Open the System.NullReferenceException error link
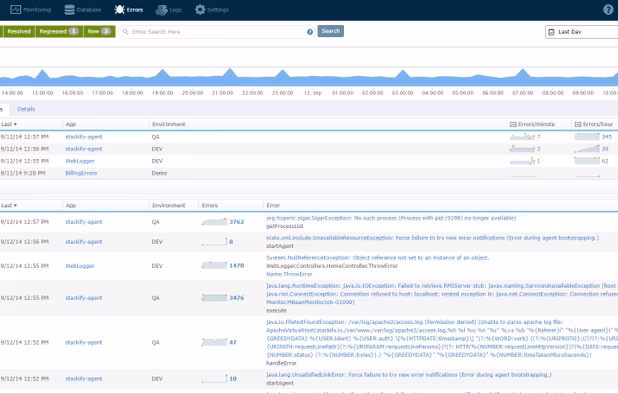Screen dimensions: 618x394 pyautogui.click(x=378, y=258)
